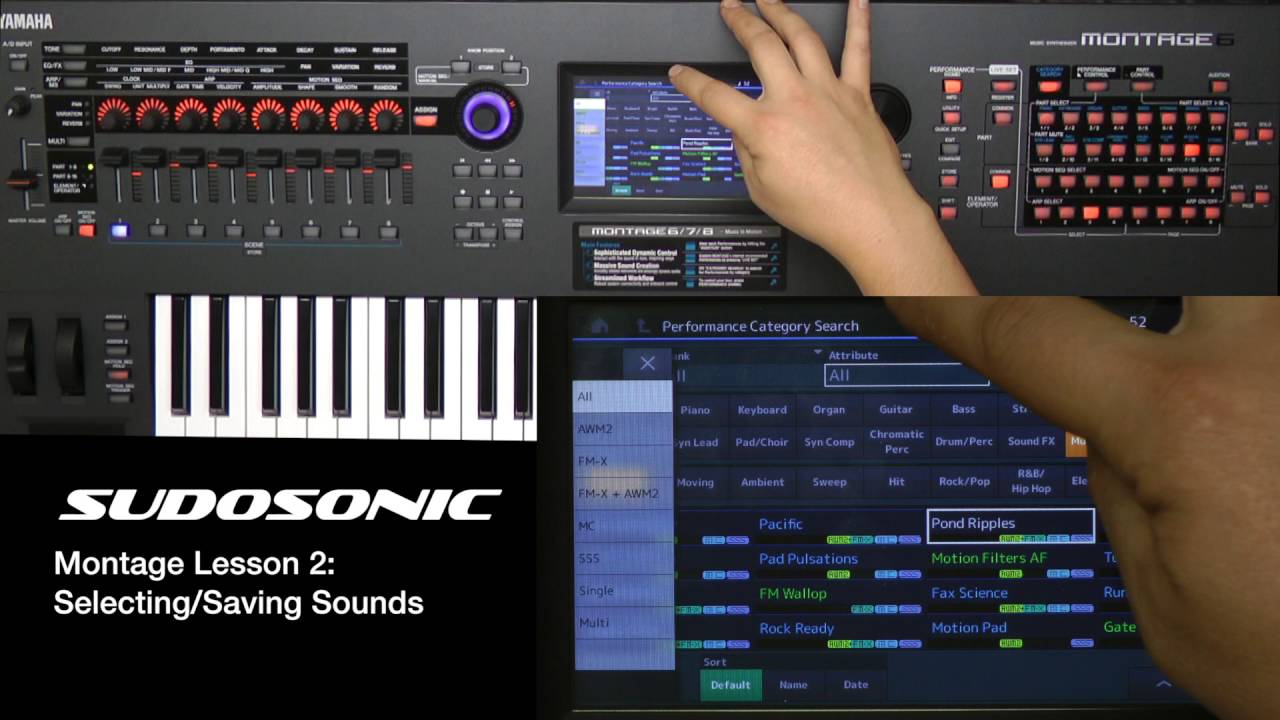This screenshot has width=1280, height=720.
Task: Select the Organ category
Action: [x=829, y=409]
